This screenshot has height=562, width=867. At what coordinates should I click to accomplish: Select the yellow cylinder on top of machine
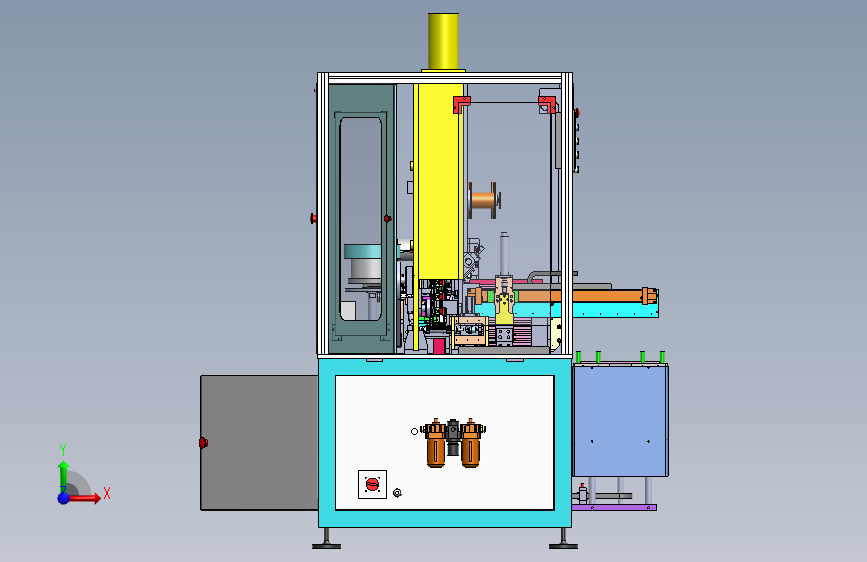443,41
